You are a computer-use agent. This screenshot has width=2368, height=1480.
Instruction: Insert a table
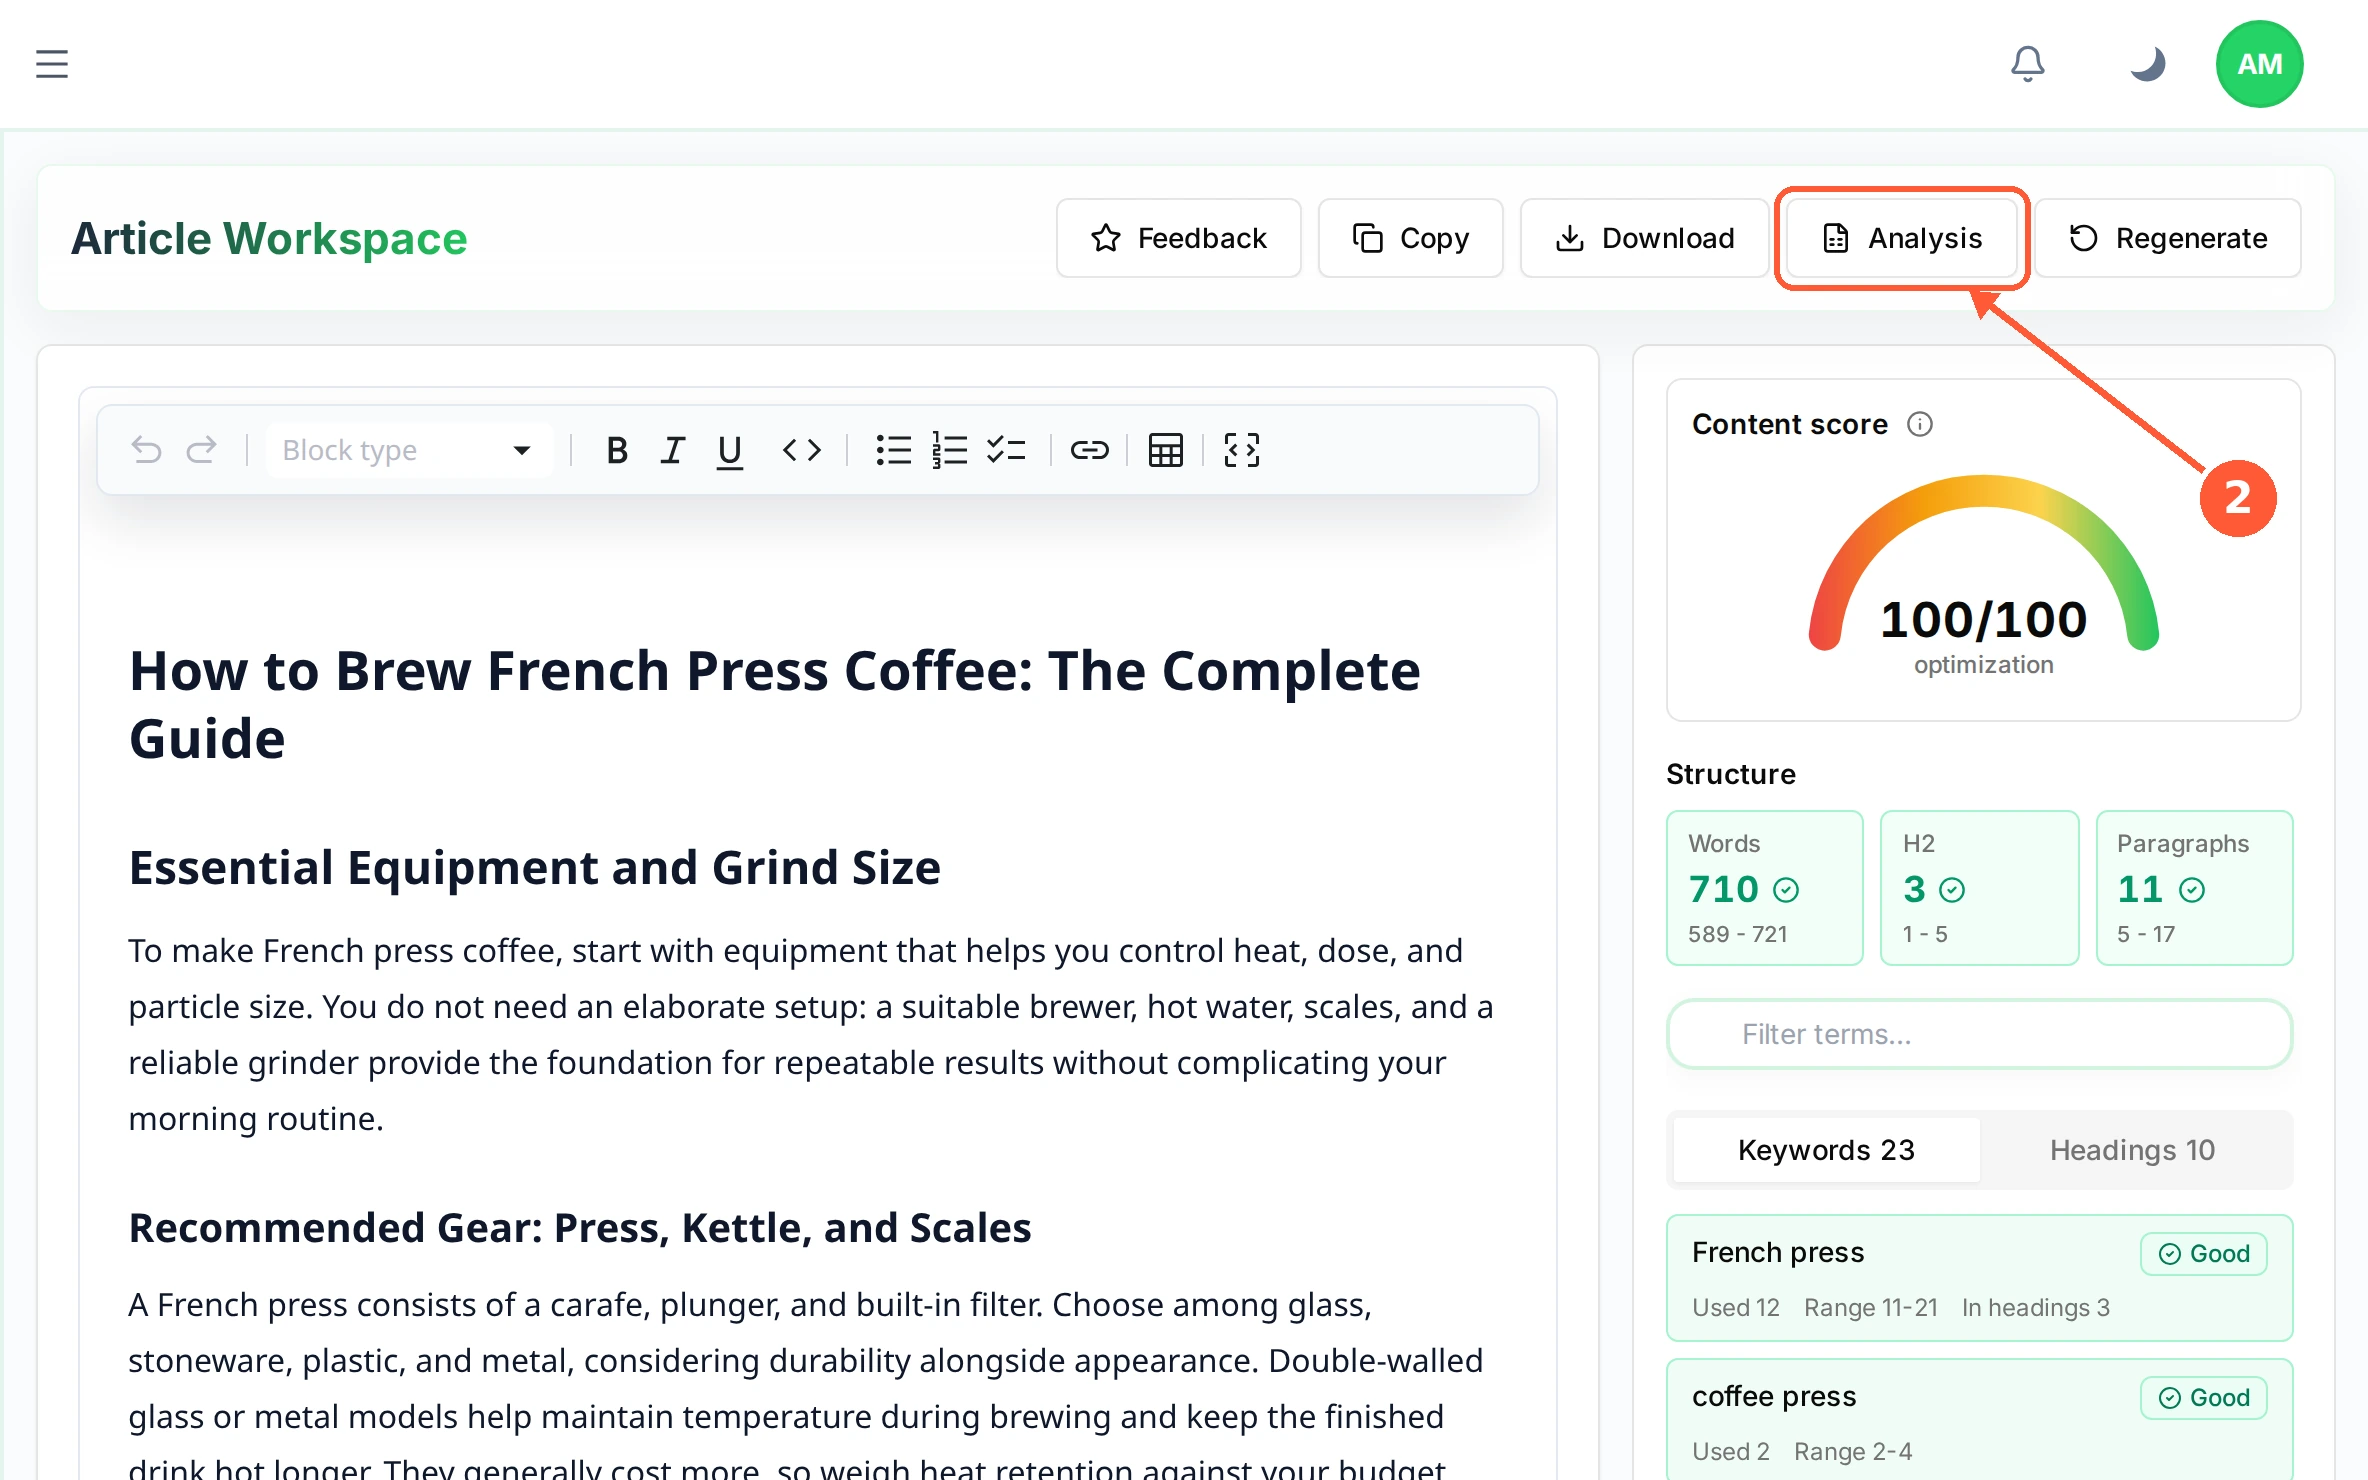click(1165, 450)
